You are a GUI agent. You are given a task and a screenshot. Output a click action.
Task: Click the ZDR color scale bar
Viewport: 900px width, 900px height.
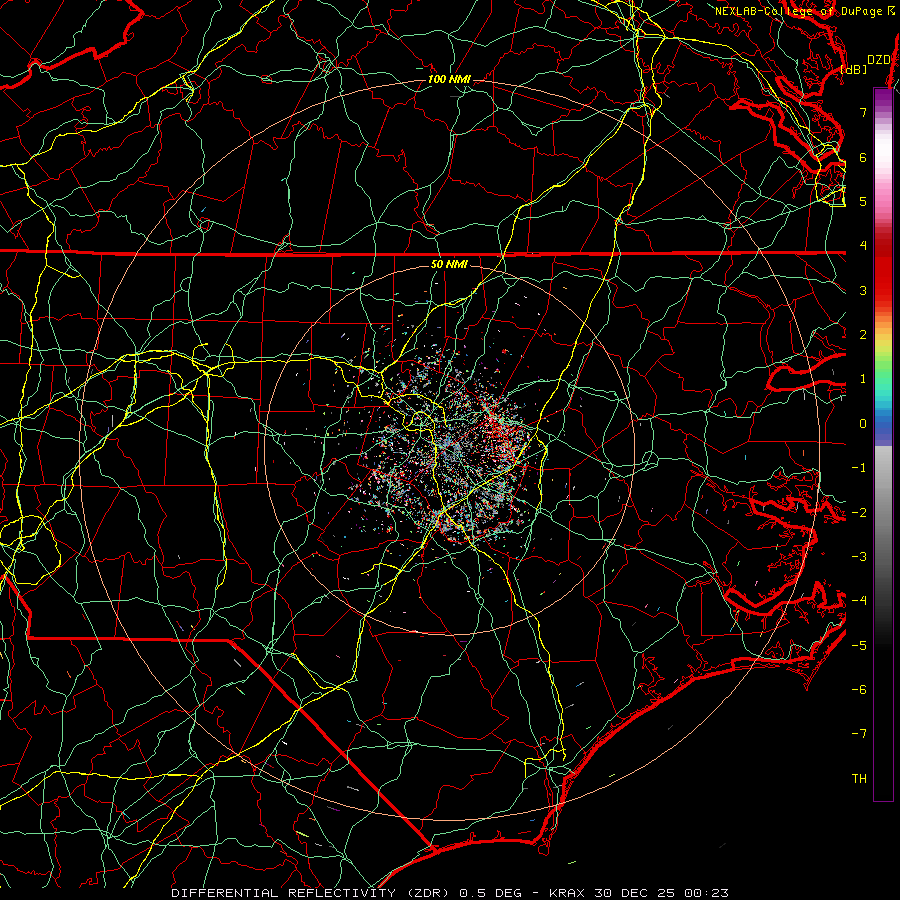[x=883, y=444]
